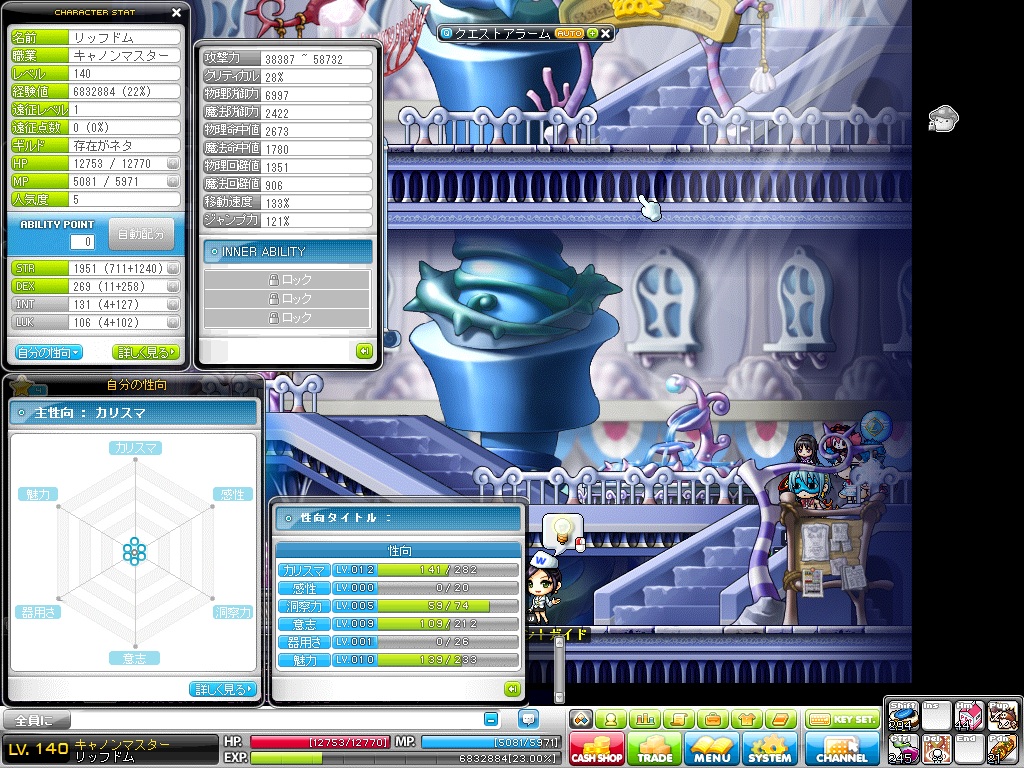Viewport: 1024px width, 768px height.
Task: Click the カリスマ label on radar chart
Action: (x=136, y=448)
